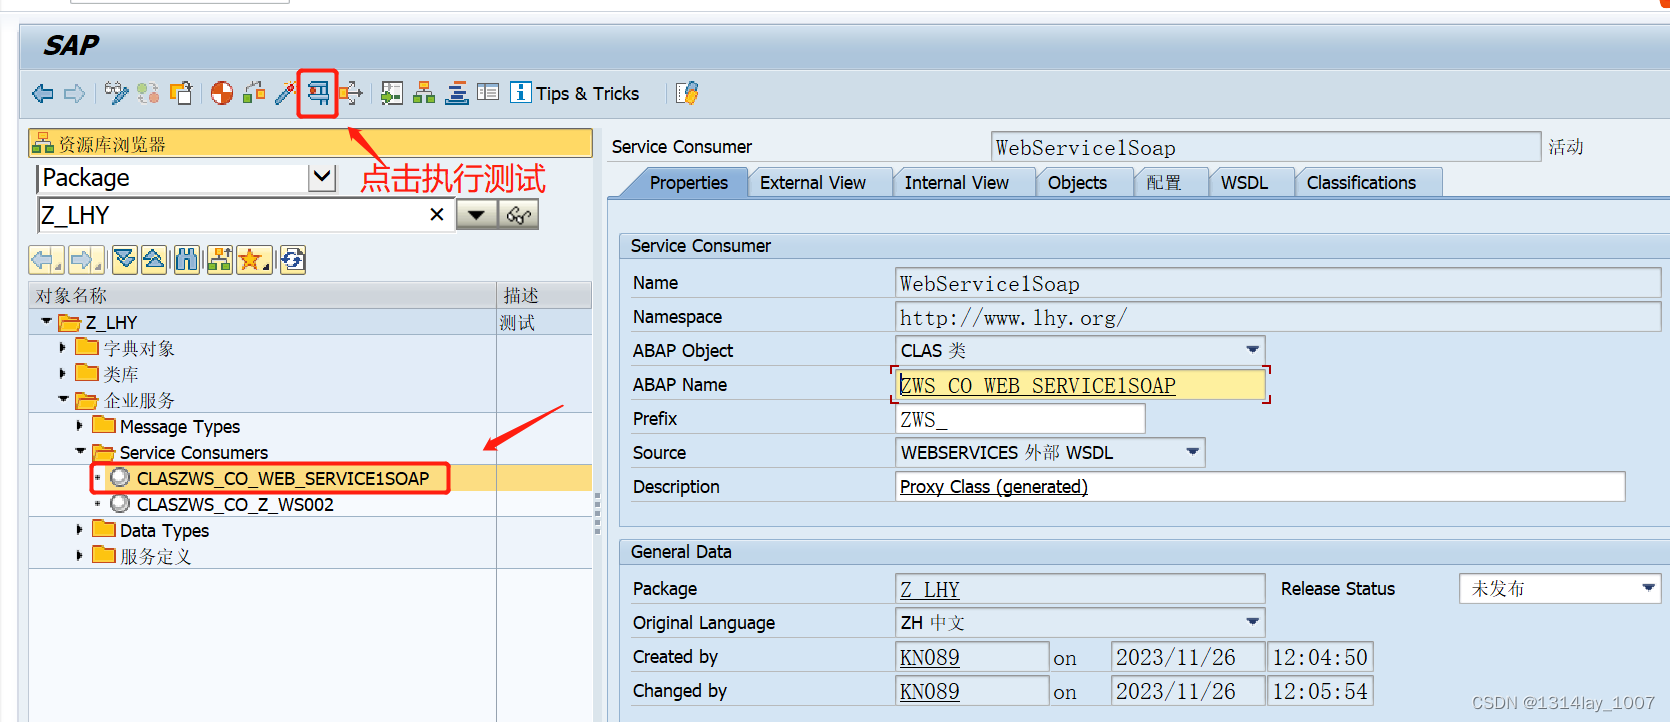This screenshot has width=1670, height=722.
Task: Click the magic wand icon in the toolbar
Action: tap(286, 94)
